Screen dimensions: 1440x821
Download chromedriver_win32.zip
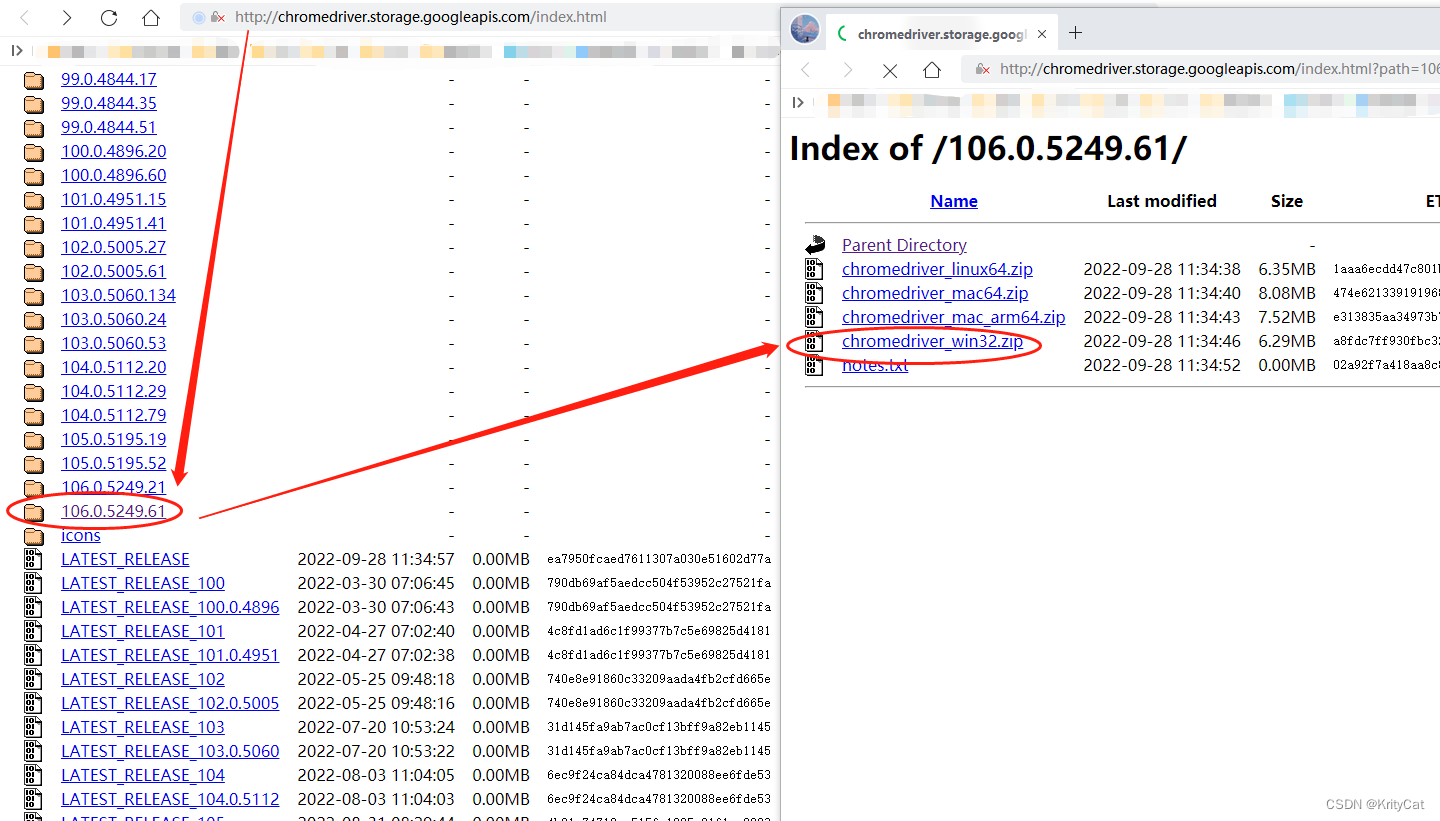tap(932, 341)
